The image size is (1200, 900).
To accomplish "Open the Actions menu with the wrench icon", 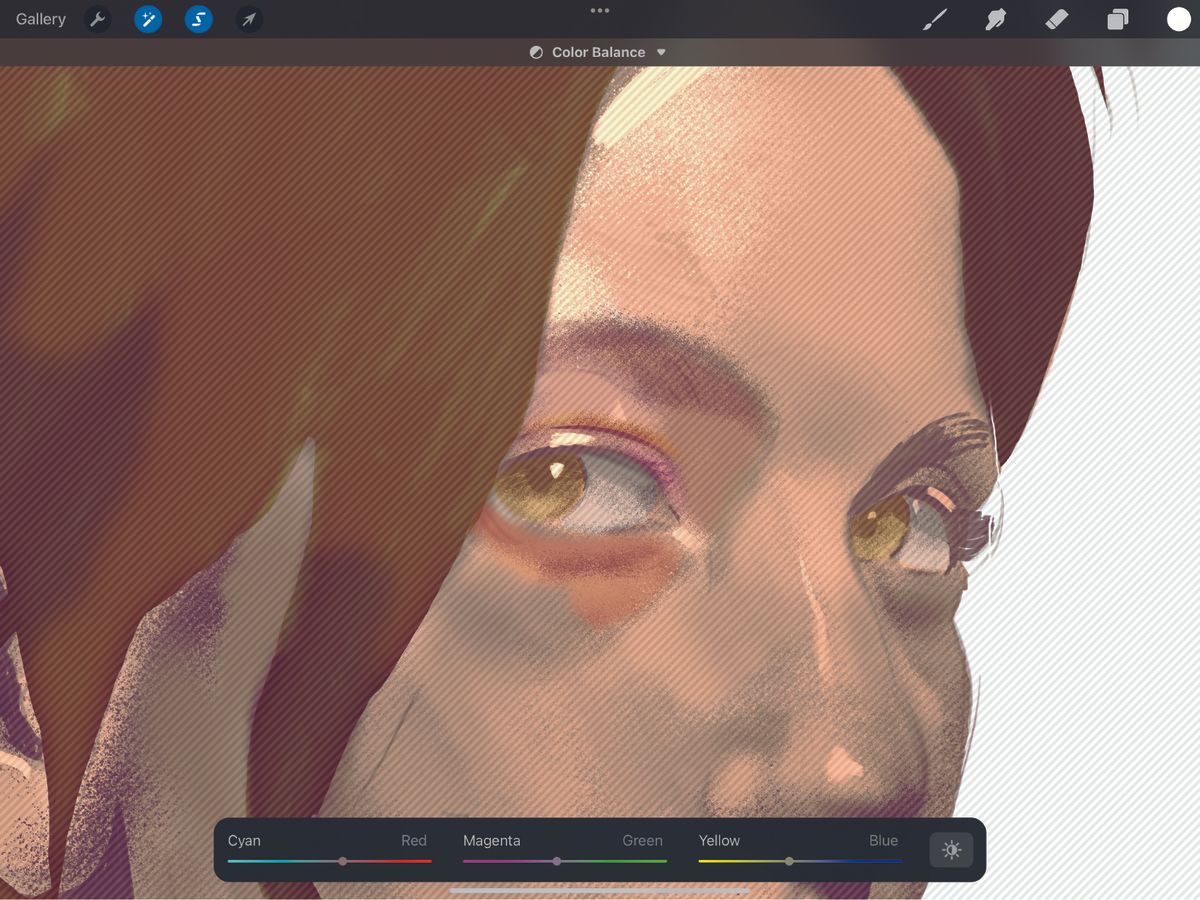I will pos(97,19).
